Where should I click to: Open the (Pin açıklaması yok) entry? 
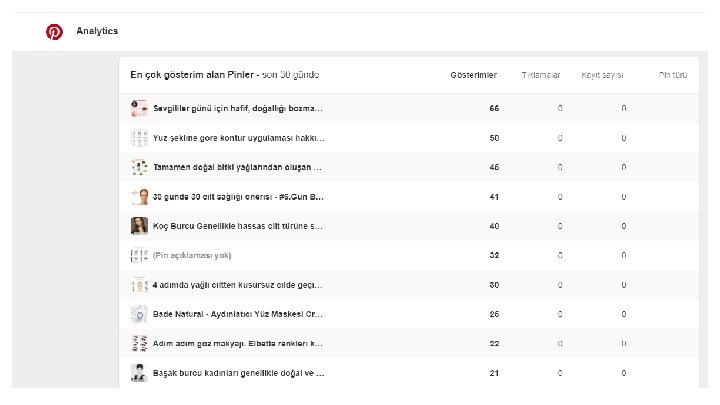pyautogui.click(x=192, y=255)
